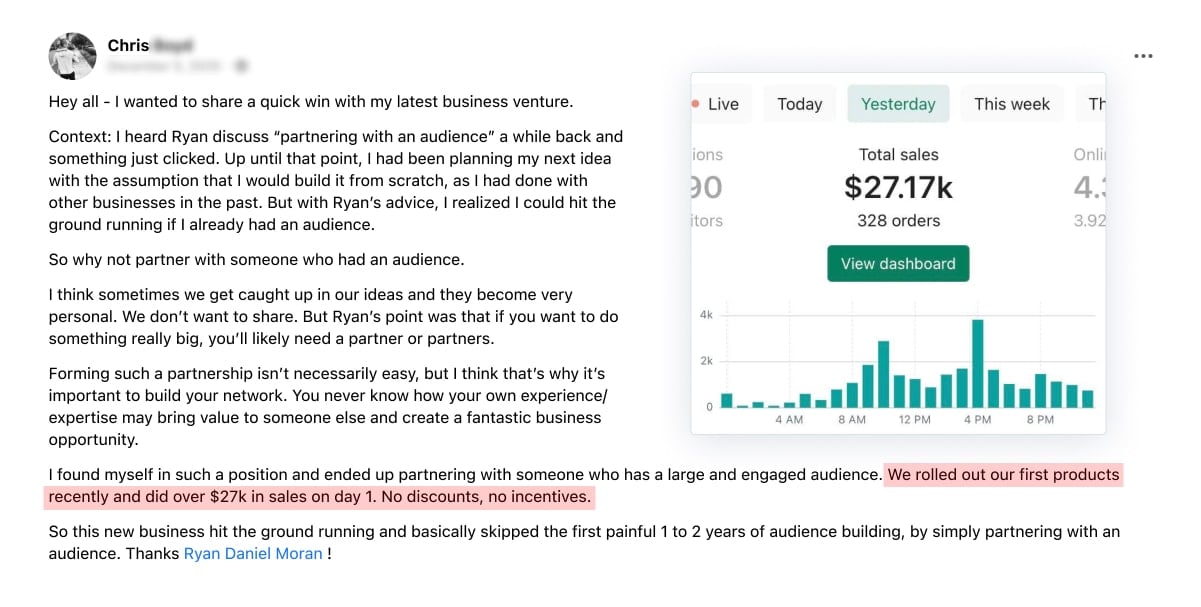Click the 8 PM axis label

click(1039, 420)
